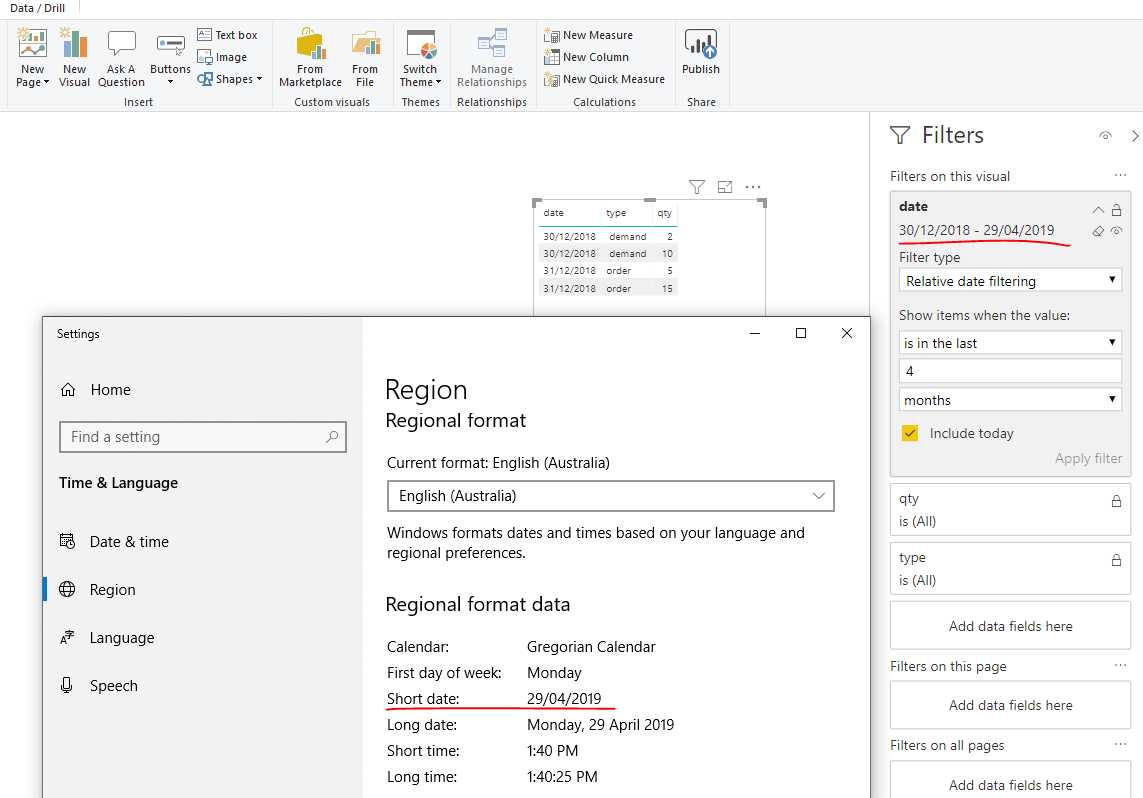Image resolution: width=1143 pixels, height=798 pixels.
Task: Click Add data fields here under page filters
Action: coord(1010,705)
